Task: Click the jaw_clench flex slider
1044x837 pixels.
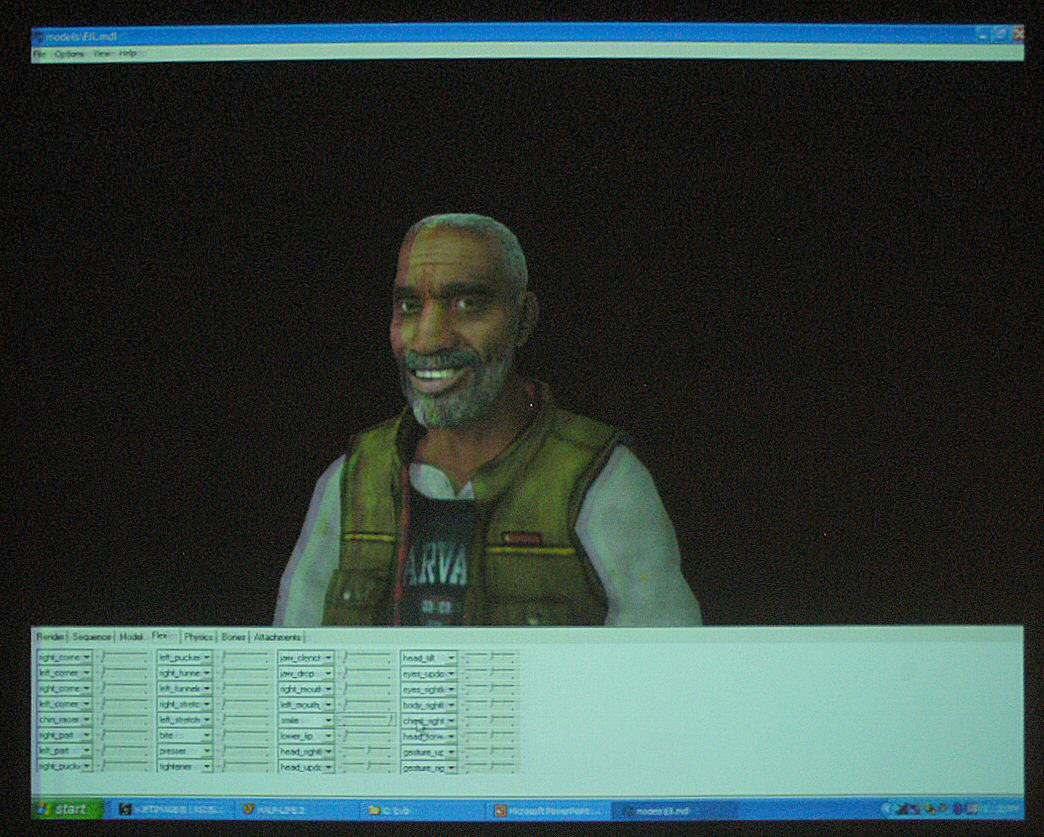Action: coord(366,657)
